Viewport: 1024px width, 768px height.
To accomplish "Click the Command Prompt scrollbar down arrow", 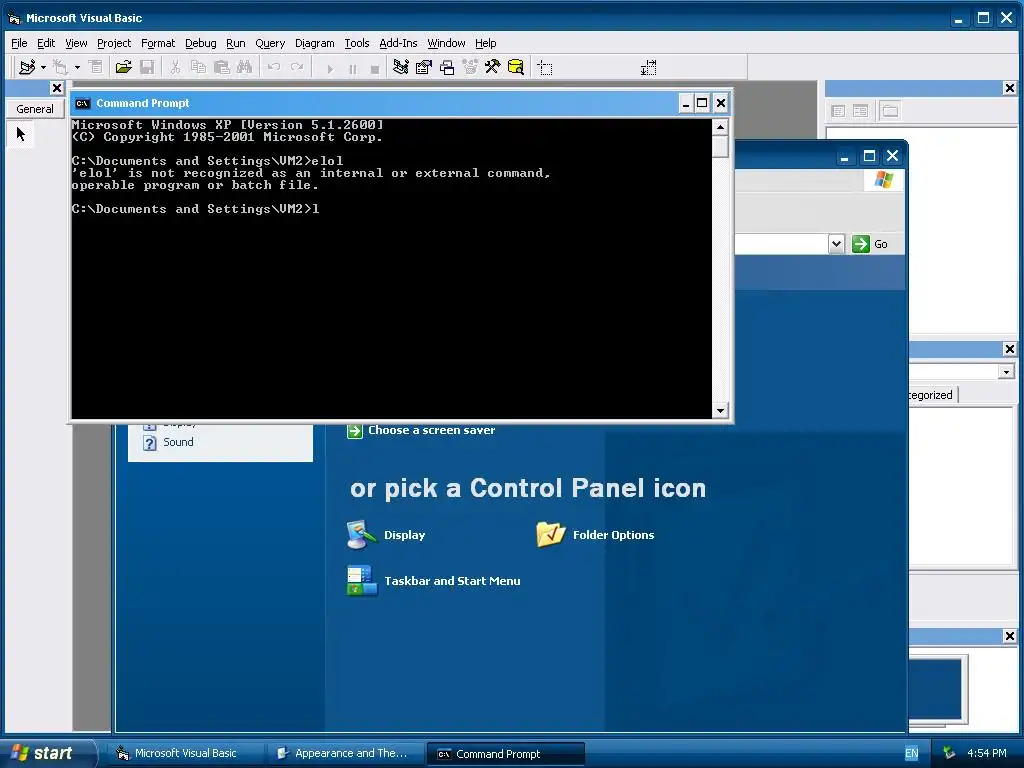I will click(x=720, y=411).
